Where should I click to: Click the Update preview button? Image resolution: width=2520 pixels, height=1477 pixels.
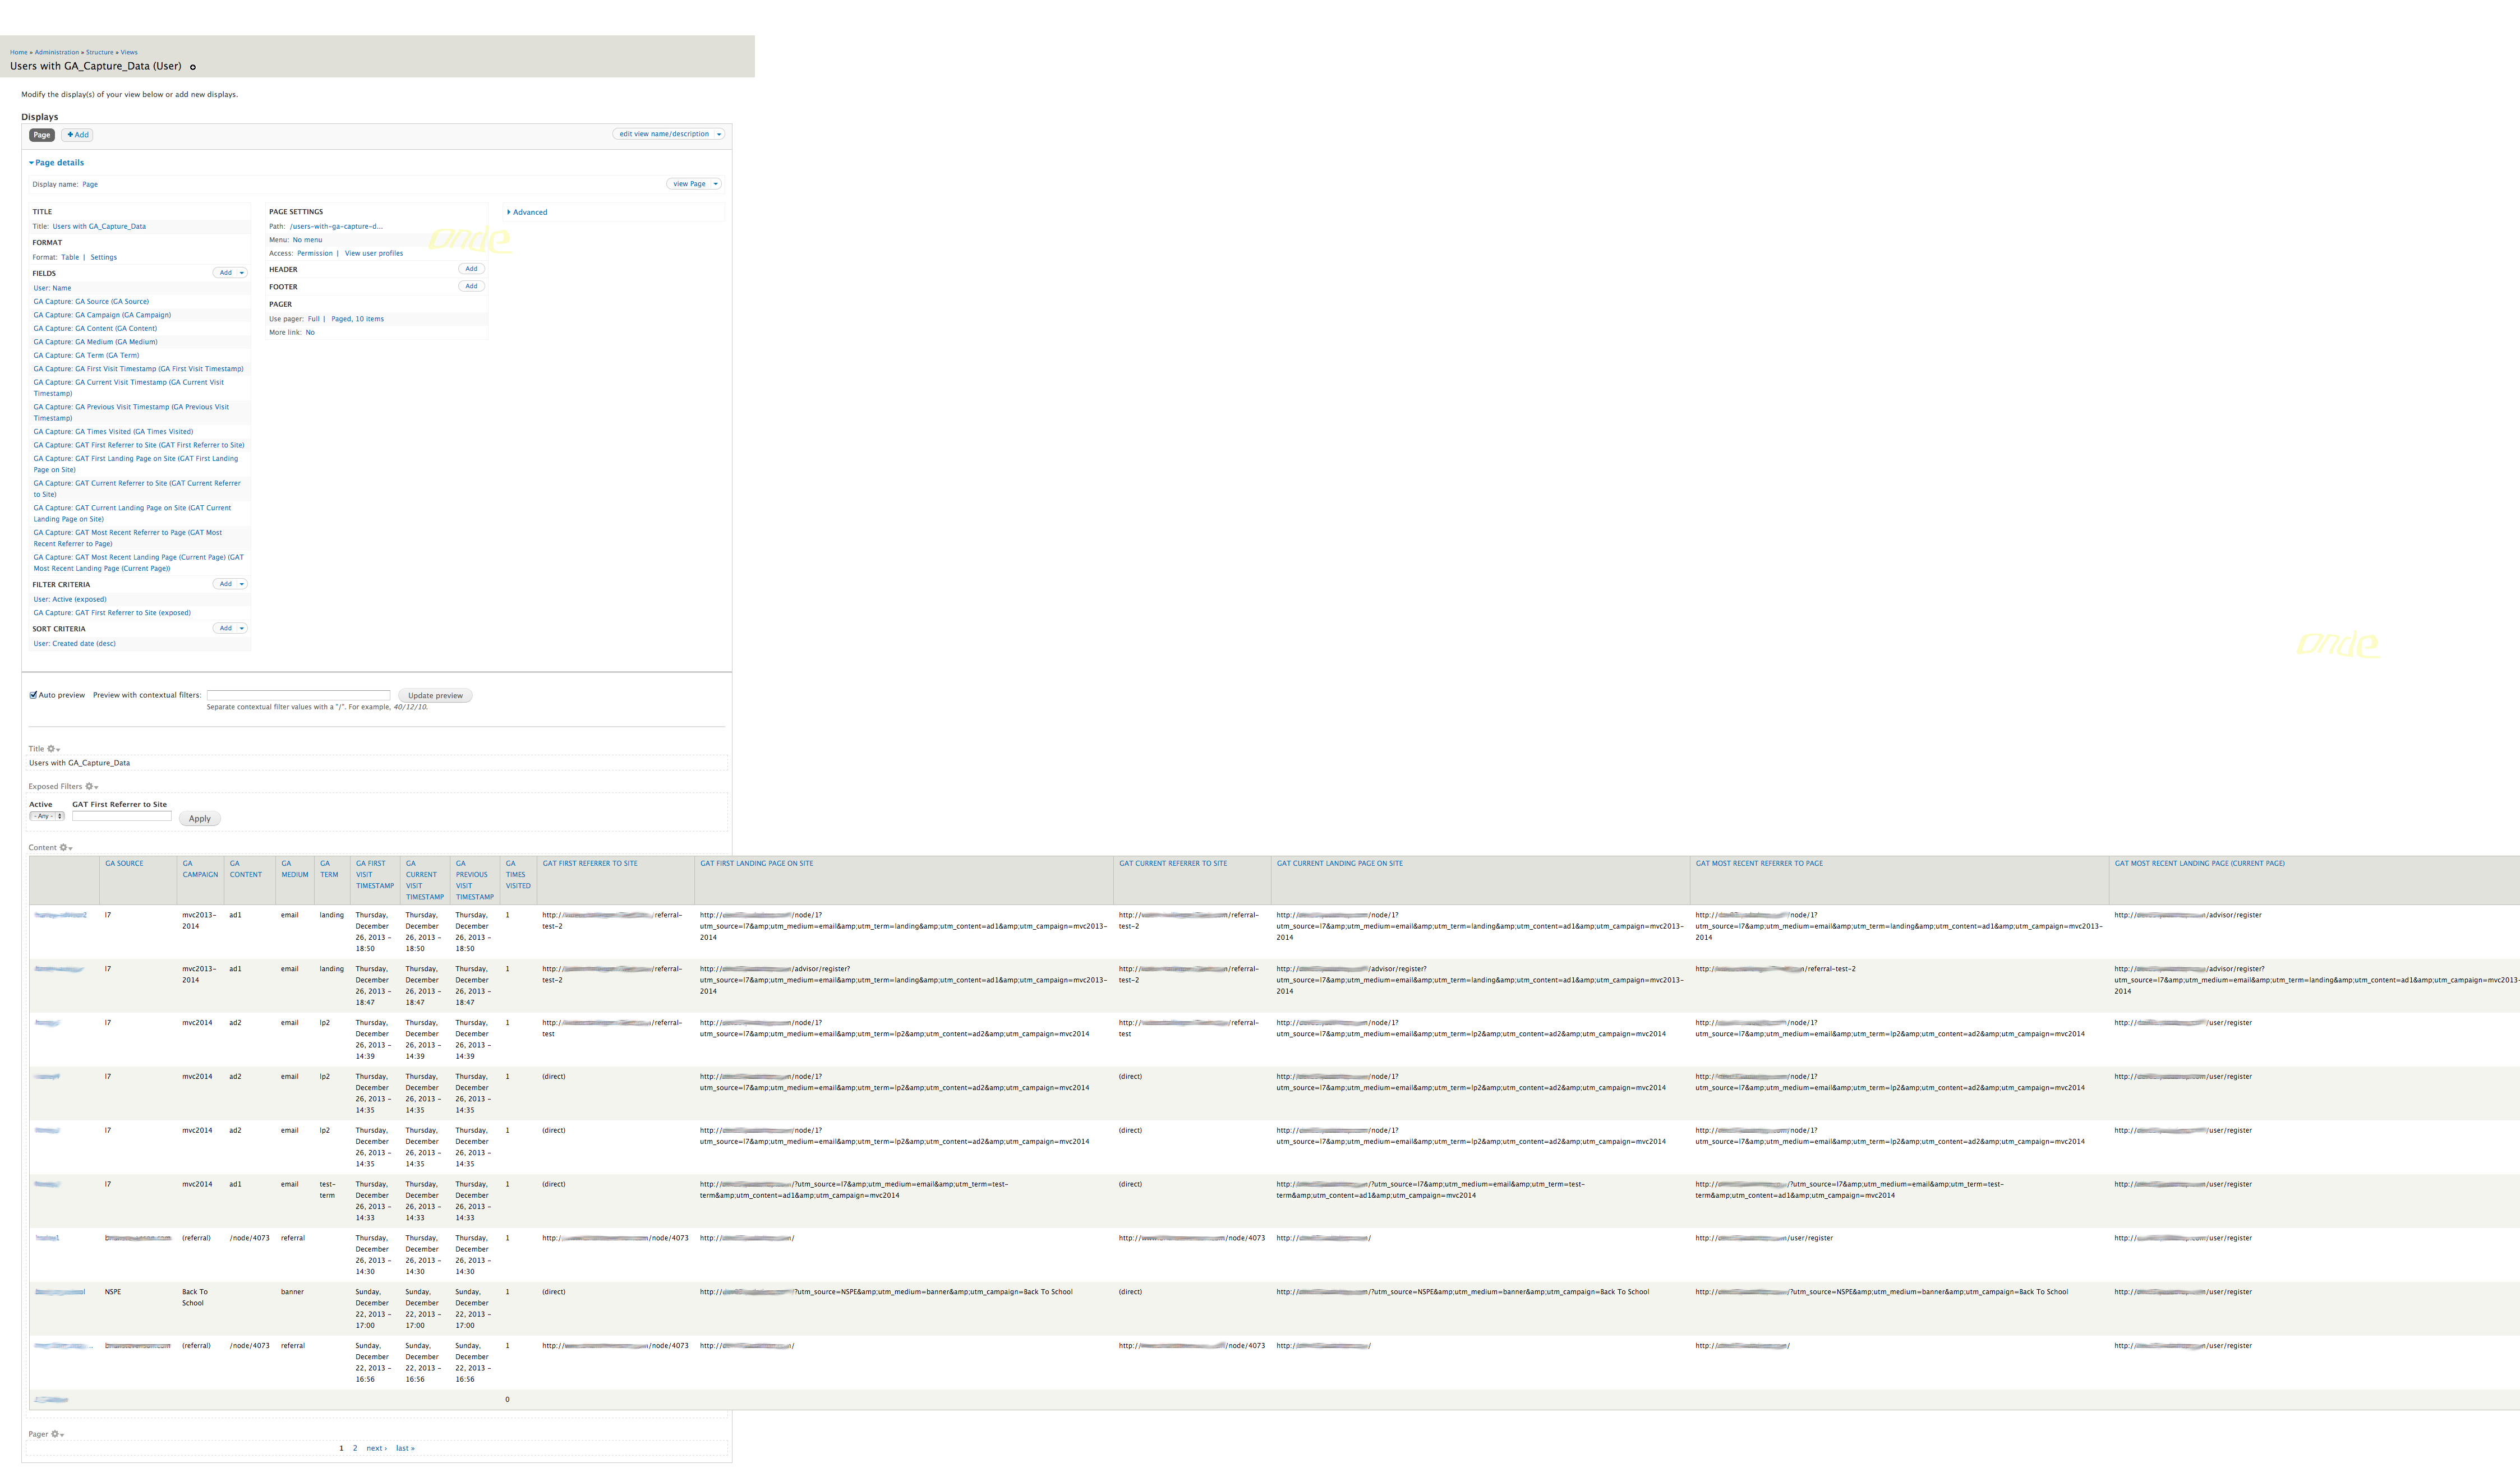point(435,696)
